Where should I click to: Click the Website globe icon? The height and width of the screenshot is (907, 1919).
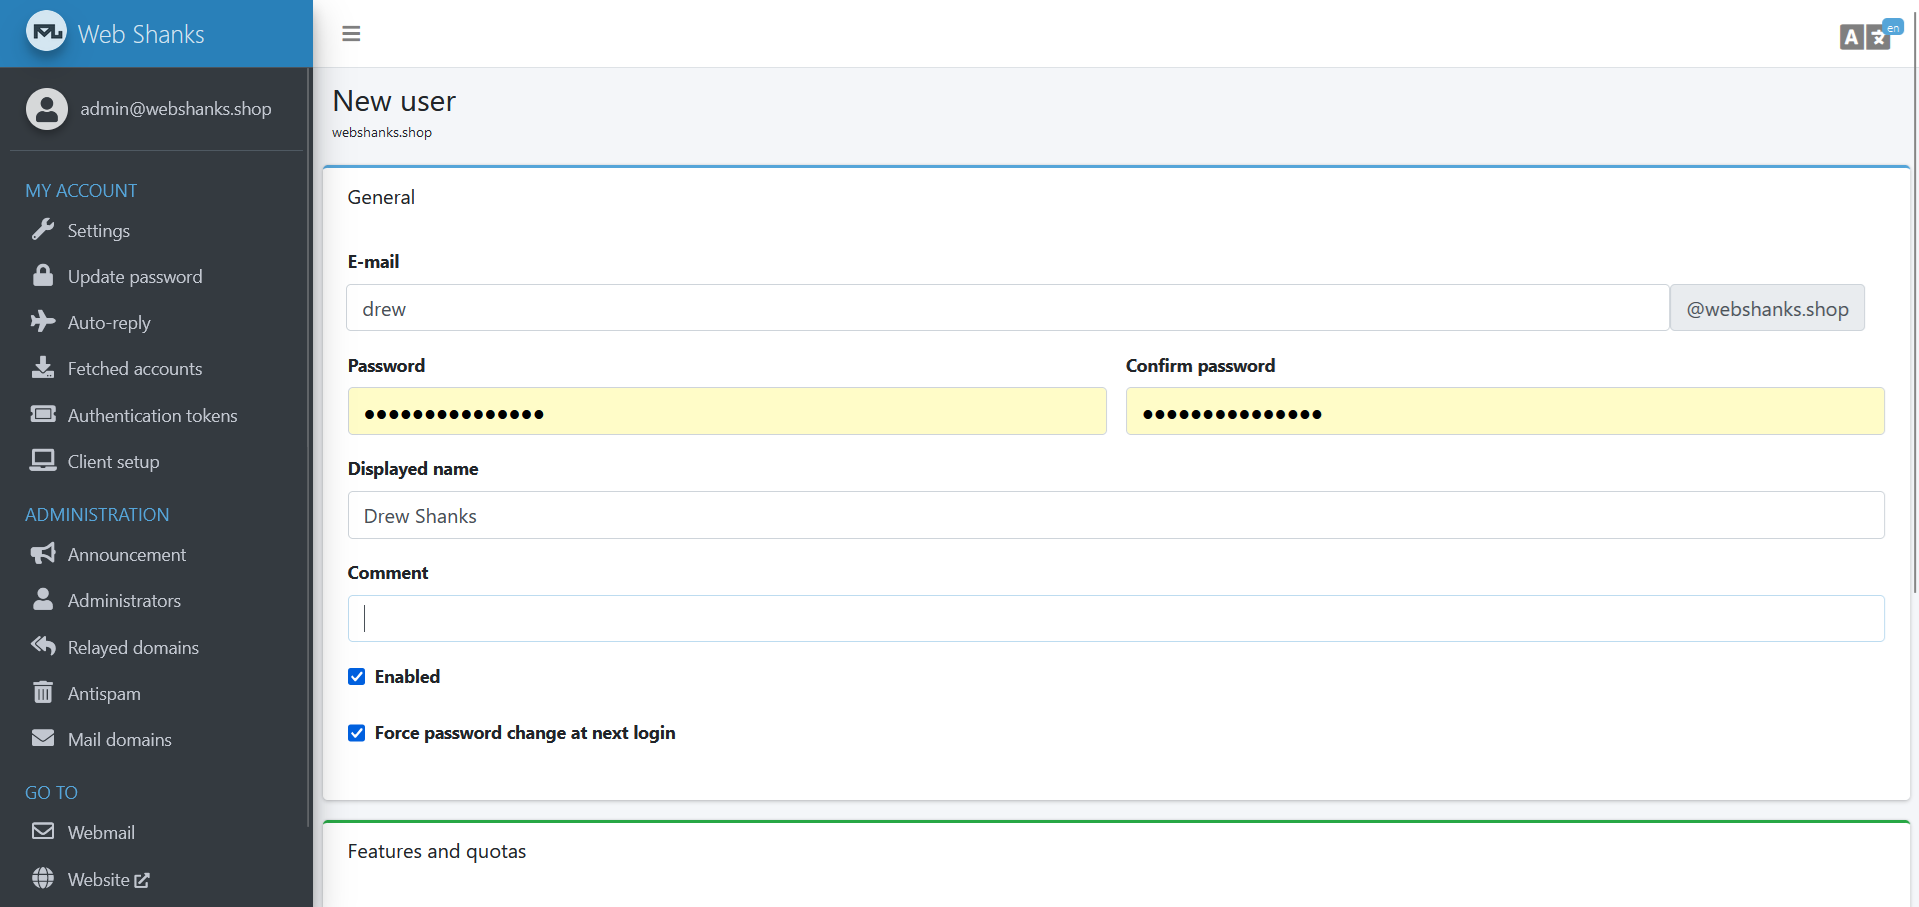(x=43, y=878)
